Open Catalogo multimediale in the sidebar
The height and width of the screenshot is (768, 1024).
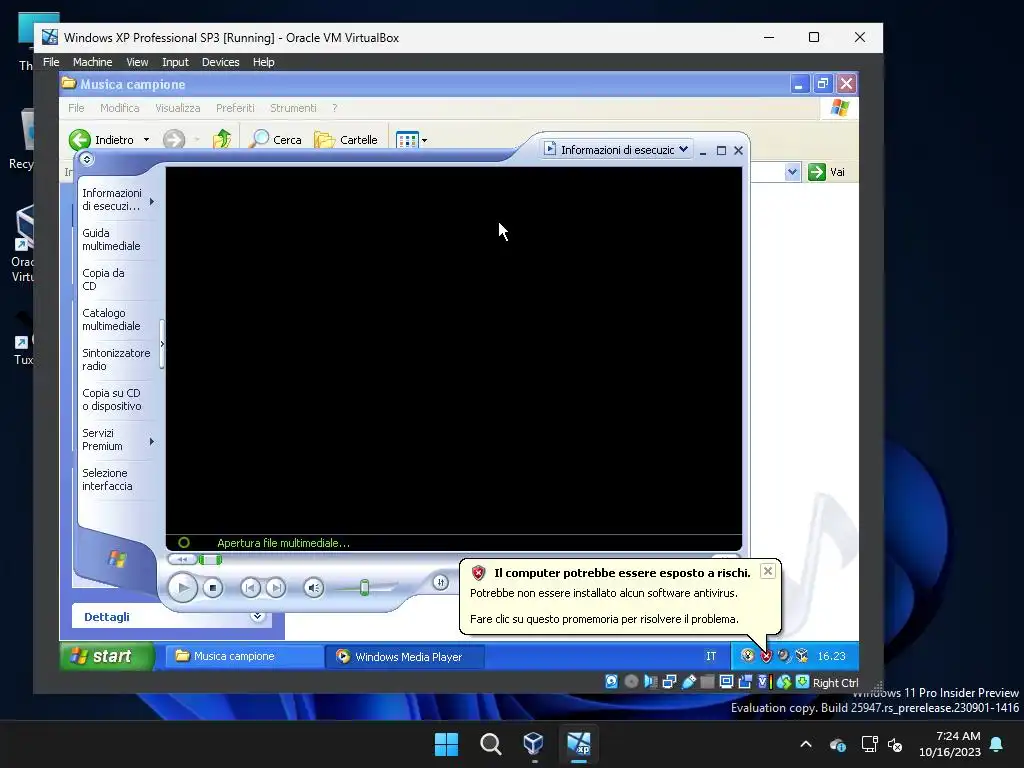coord(111,319)
